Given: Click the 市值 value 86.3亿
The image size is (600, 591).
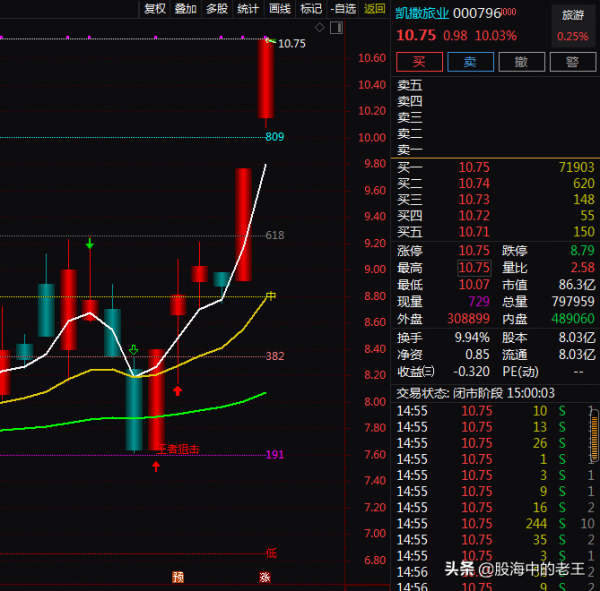Looking at the screenshot, I should [x=577, y=284].
